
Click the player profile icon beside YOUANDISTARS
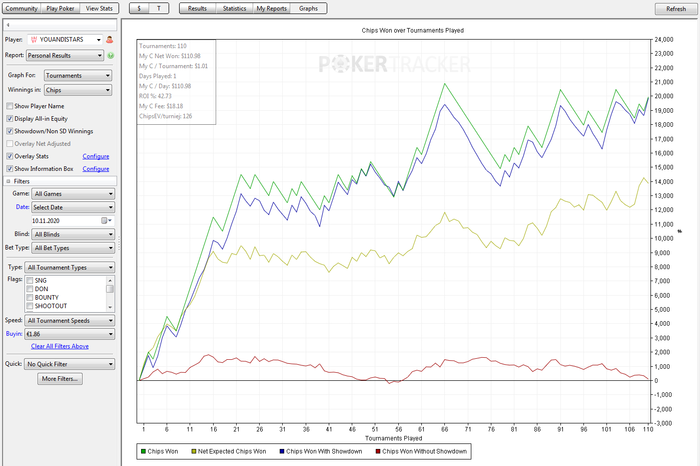tap(109, 40)
